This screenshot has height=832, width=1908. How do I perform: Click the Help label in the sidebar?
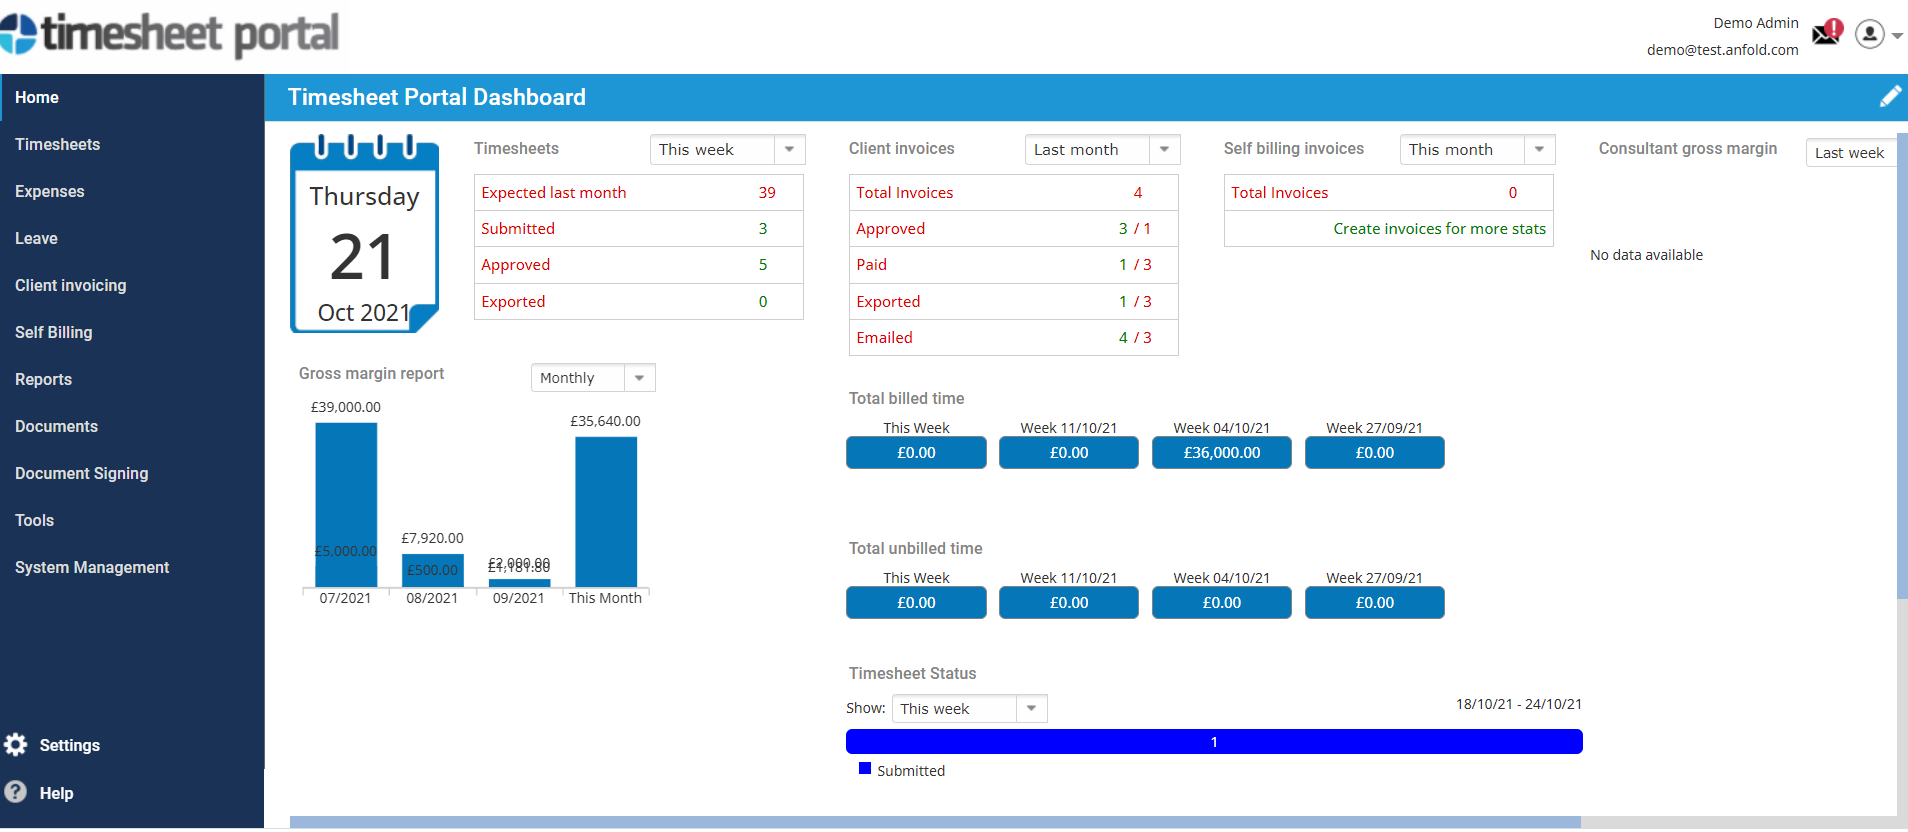[56, 793]
